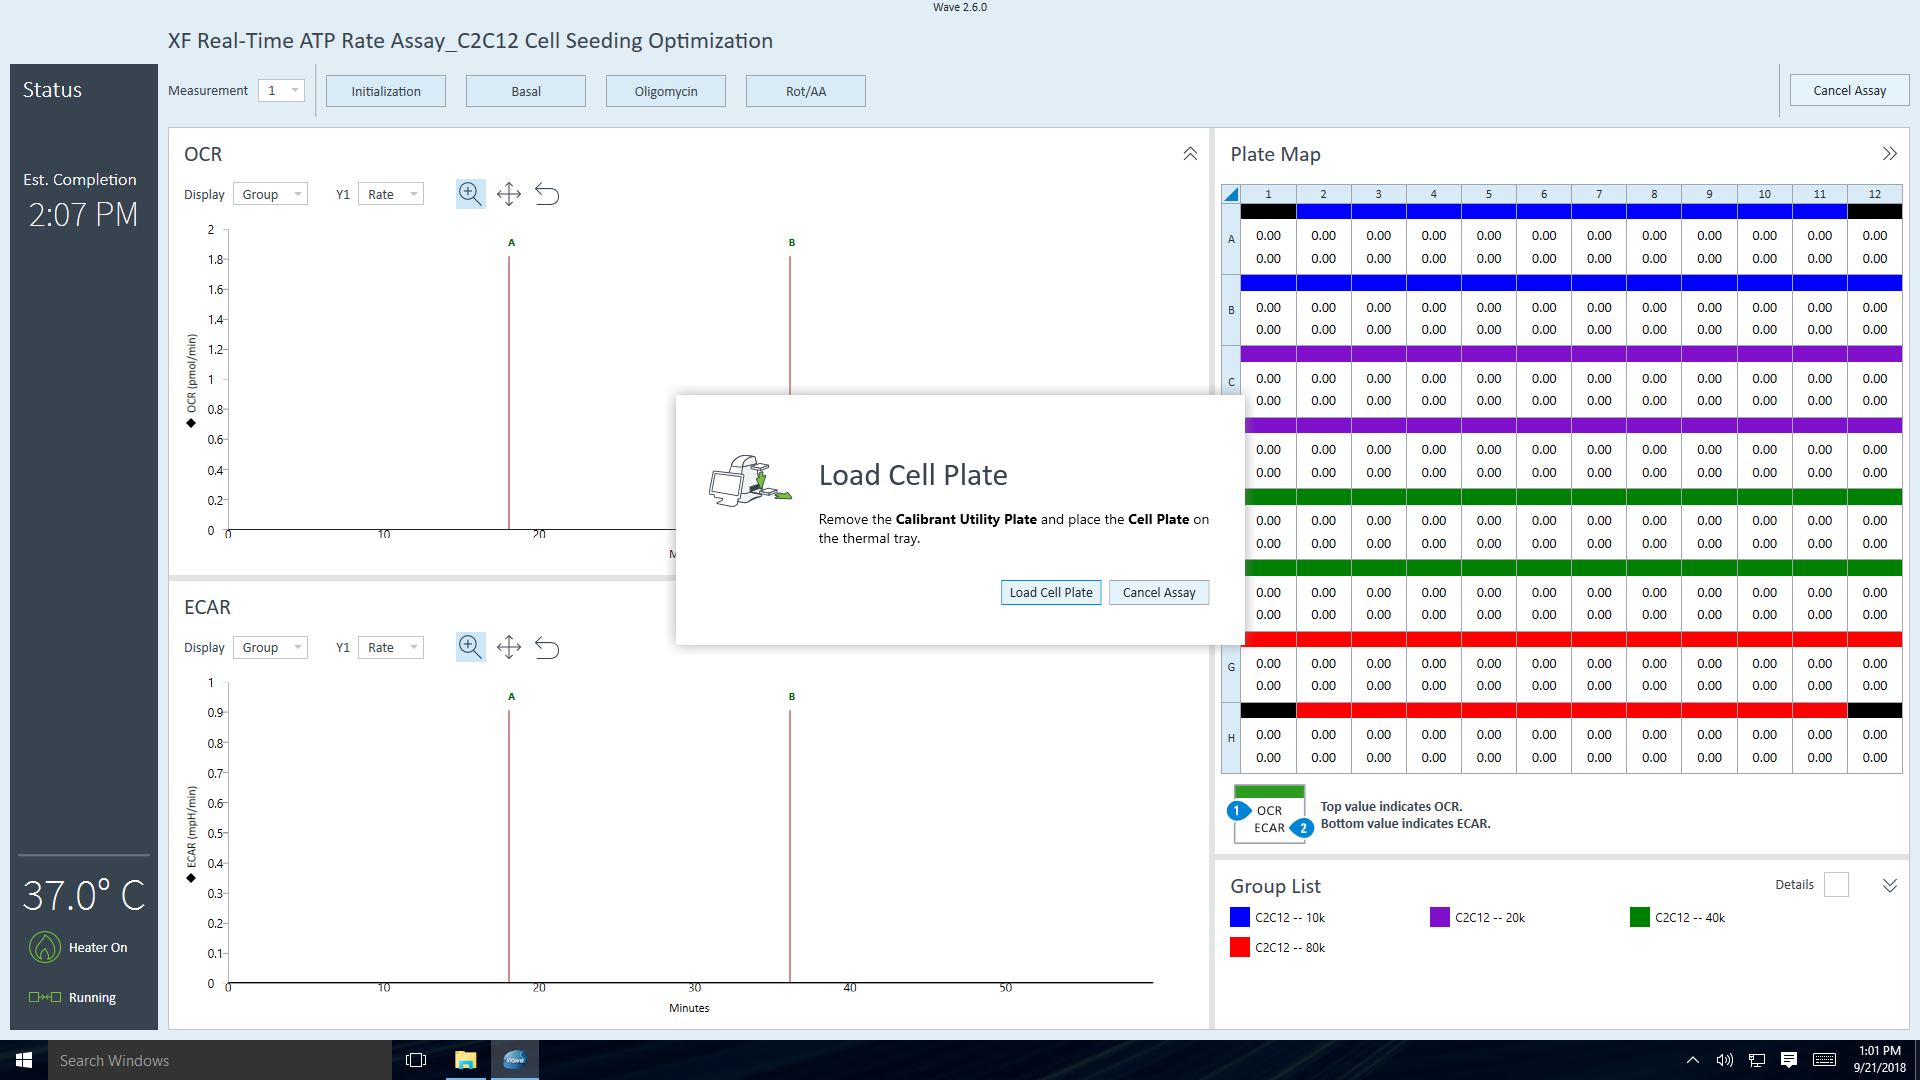Click the zoom in icon on ECAR chart

tap(469, 646)
